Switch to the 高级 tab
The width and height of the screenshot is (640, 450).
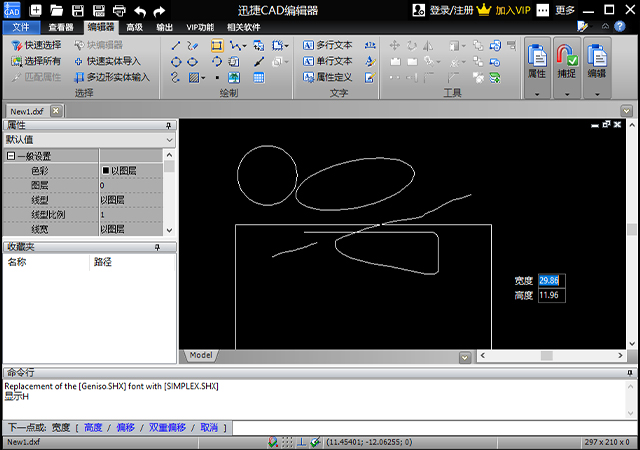[x=134, y=27]
